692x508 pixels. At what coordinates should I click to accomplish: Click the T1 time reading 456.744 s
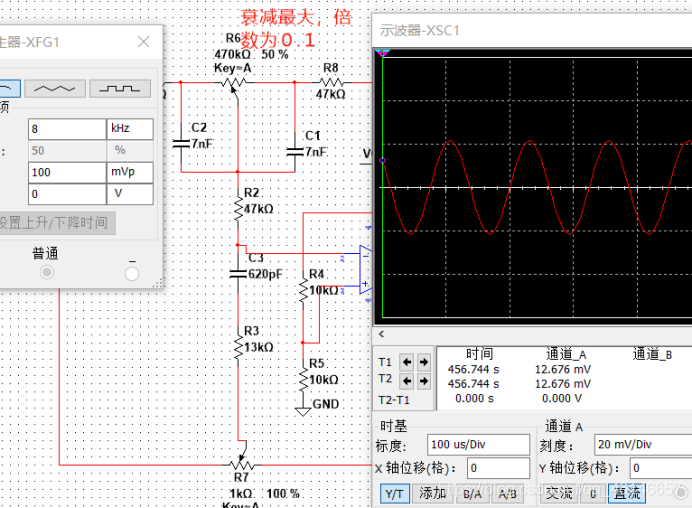point(473,369)
